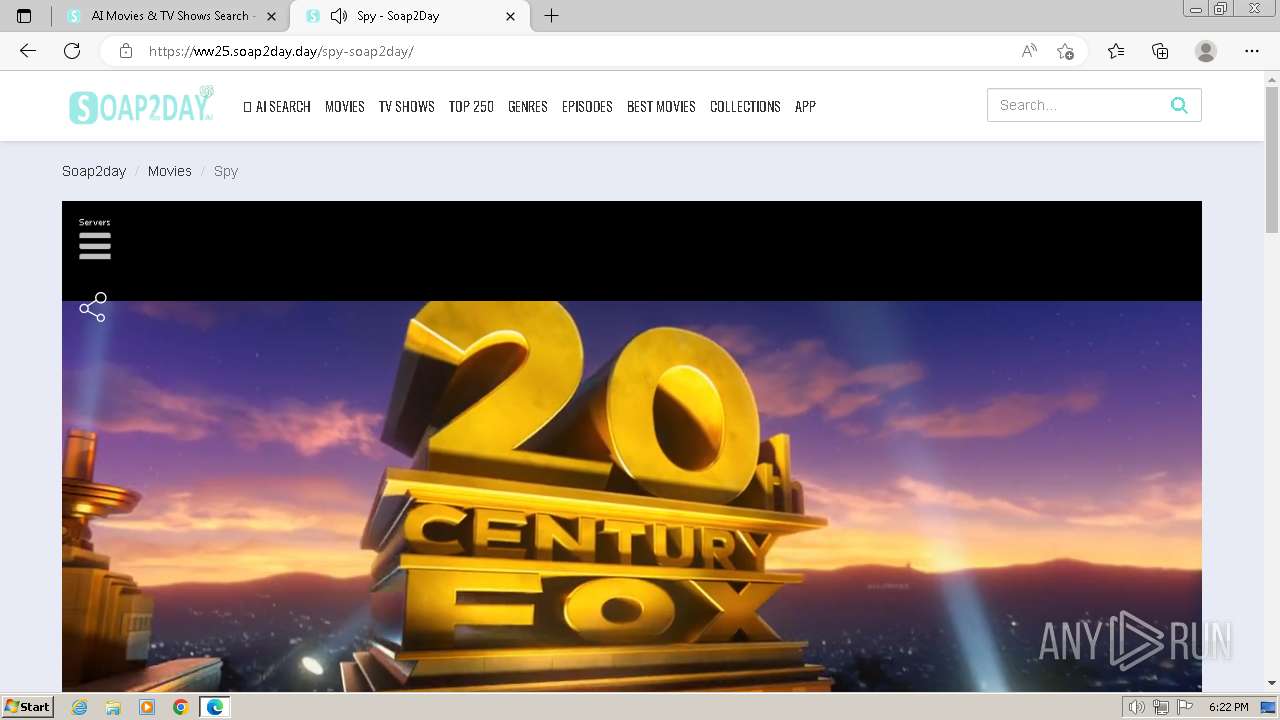View site information via the lock icon
This screenshot has width=1280, height=720.
tap(126, 51)
